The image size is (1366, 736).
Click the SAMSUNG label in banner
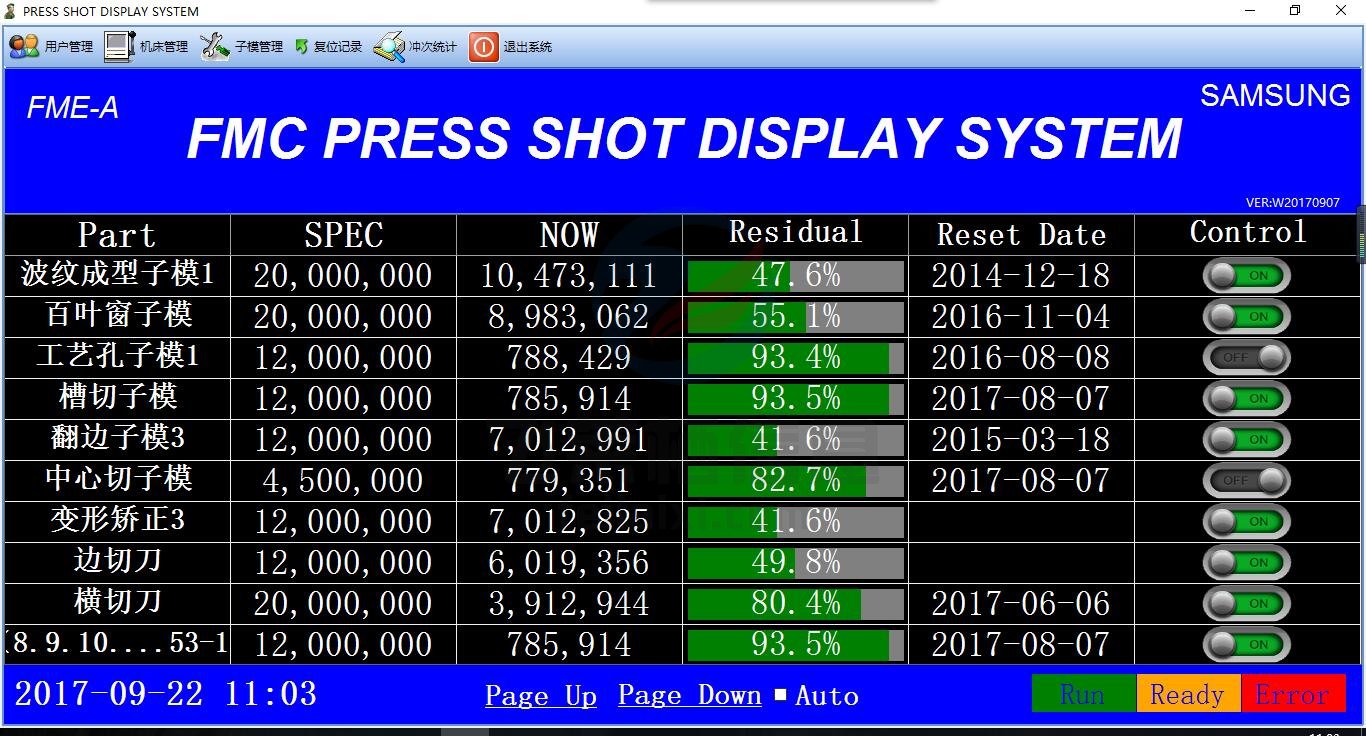pyautogui.click(x=1276, y=95)
